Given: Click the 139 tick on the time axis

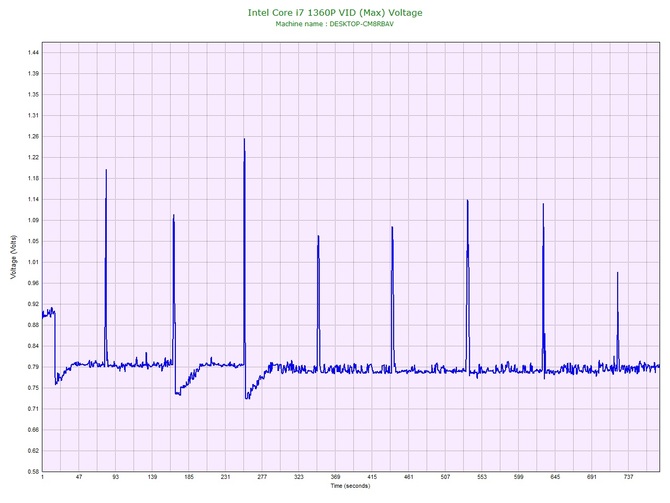Looking at the screenshot, I should pos(152,477).
